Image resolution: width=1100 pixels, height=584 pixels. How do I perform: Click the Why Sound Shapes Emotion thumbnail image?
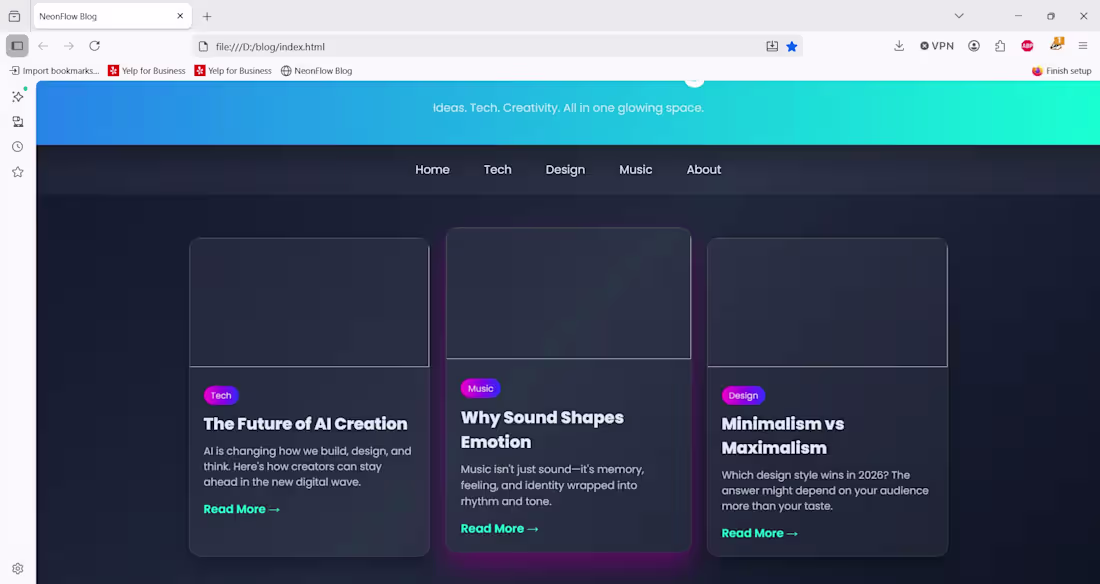[568, 293]
